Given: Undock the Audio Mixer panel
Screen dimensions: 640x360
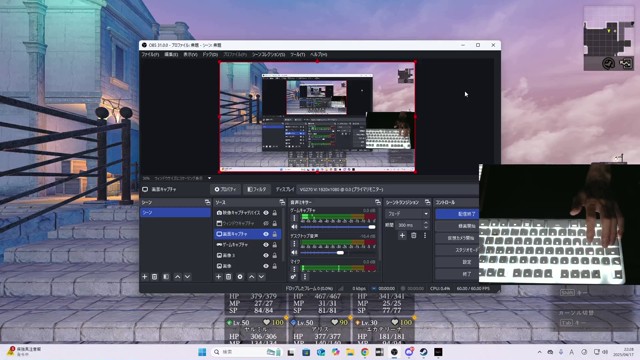Looking at the screenshot, I should 378,202.
